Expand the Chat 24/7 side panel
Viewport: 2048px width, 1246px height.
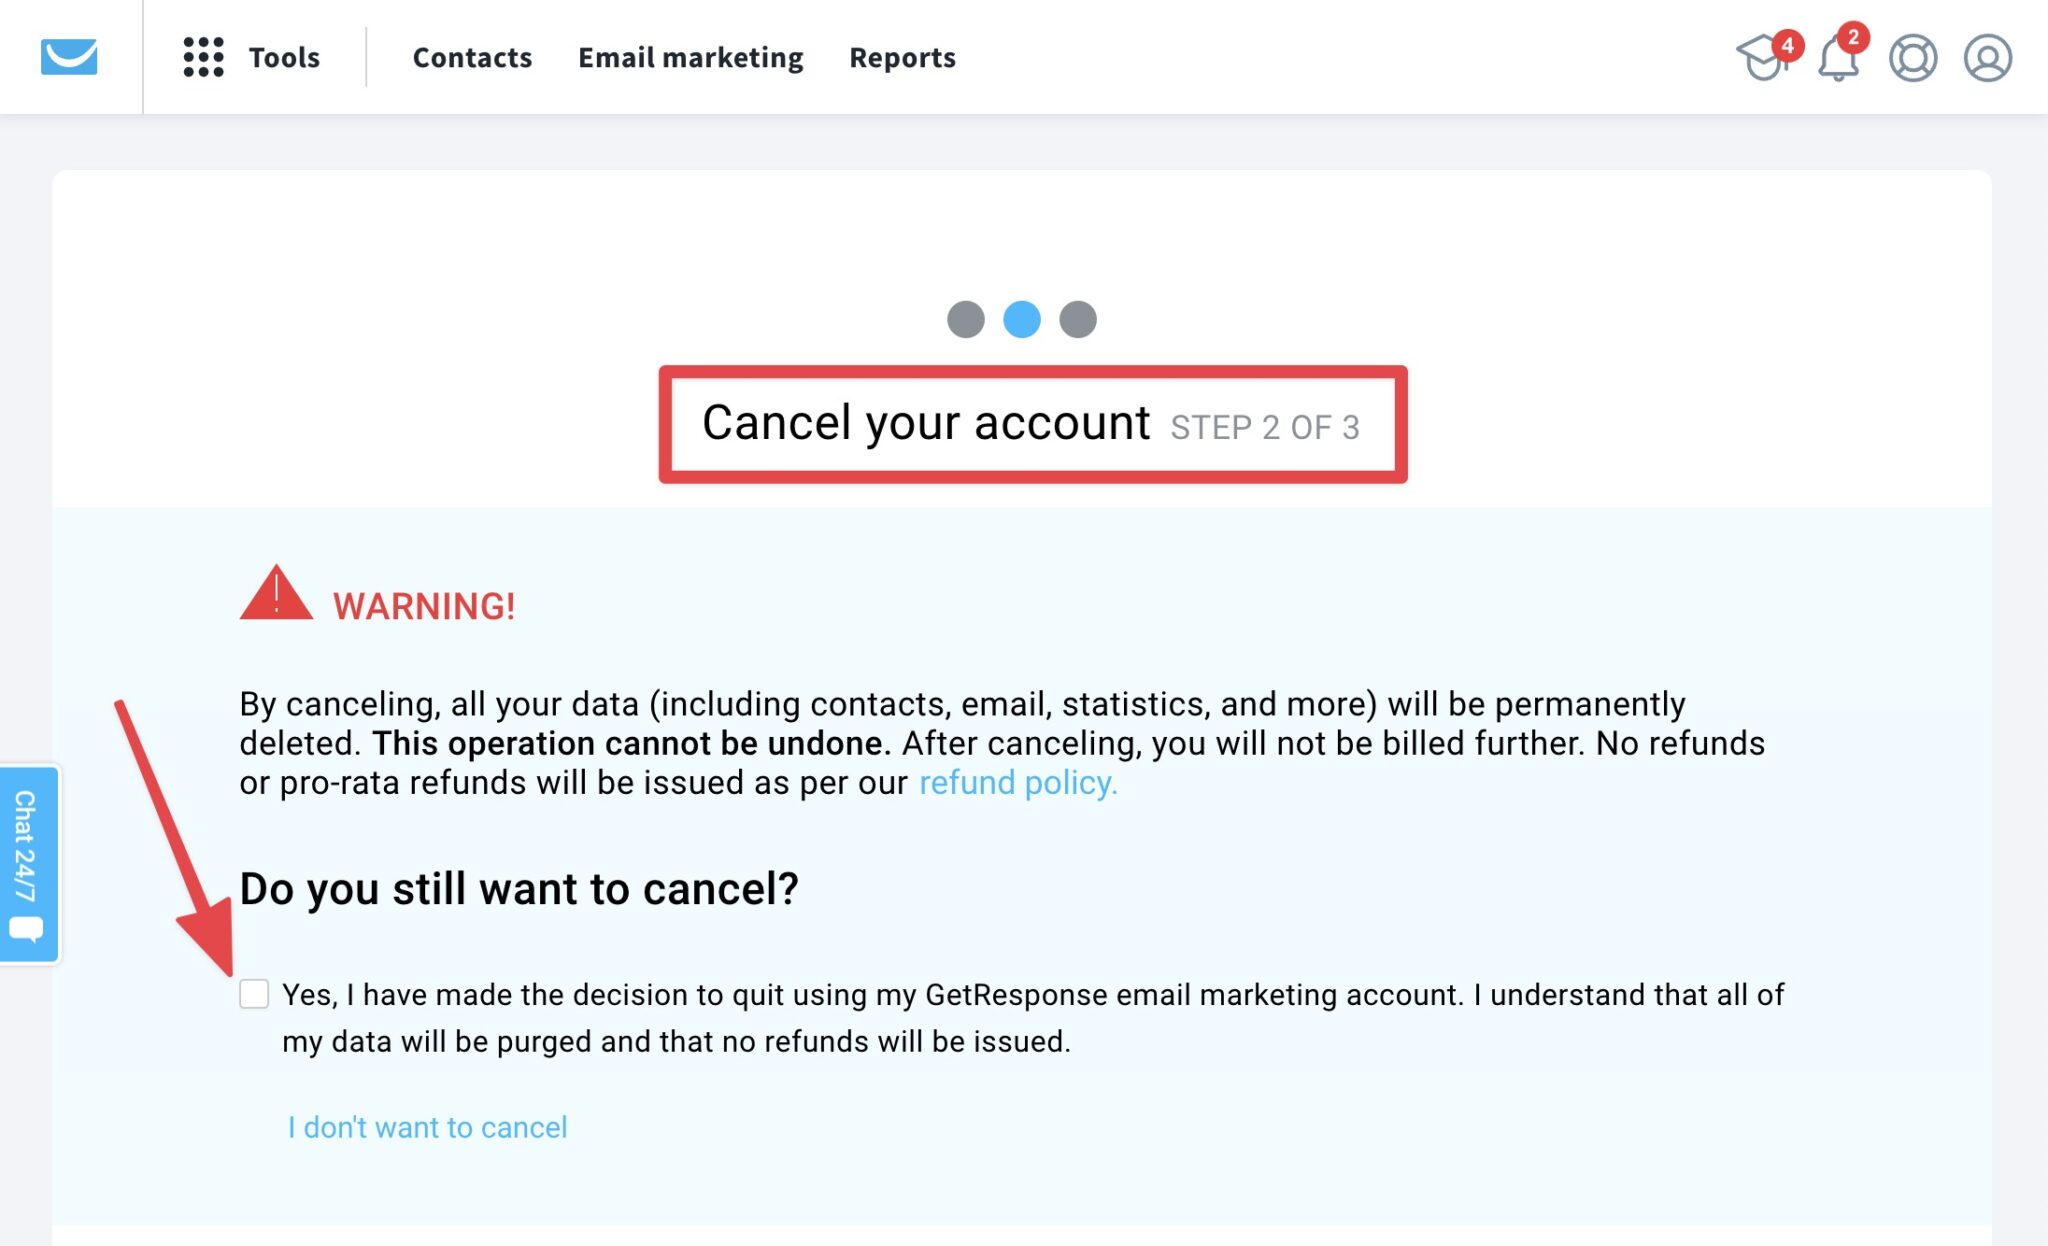(27, 862)
